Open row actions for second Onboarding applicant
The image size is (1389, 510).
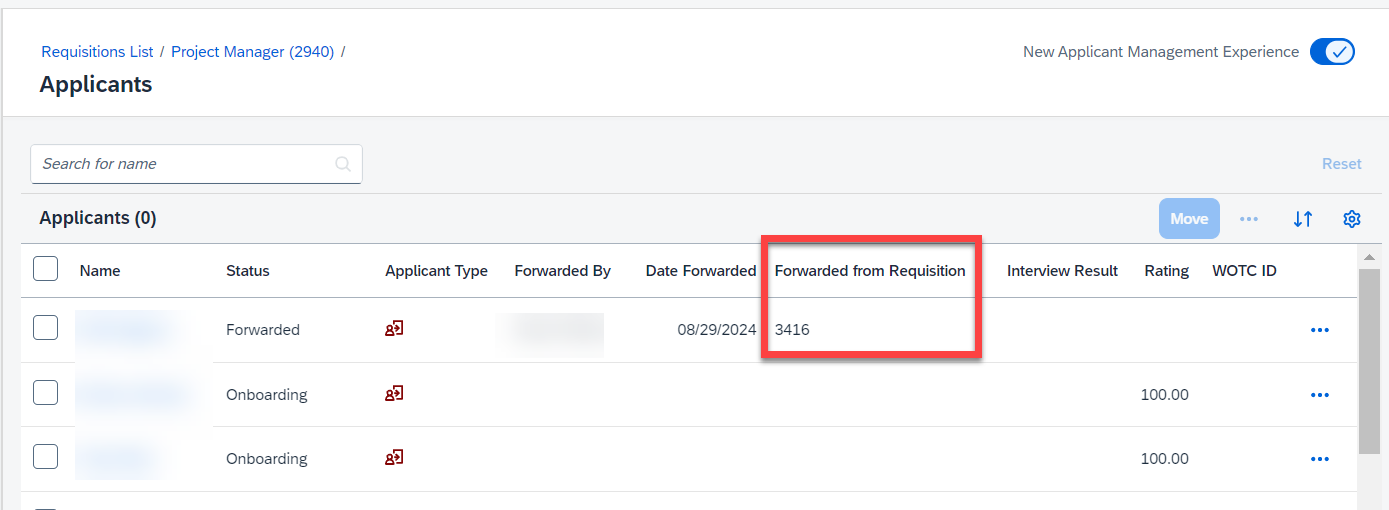click(x=1320, y=458)
